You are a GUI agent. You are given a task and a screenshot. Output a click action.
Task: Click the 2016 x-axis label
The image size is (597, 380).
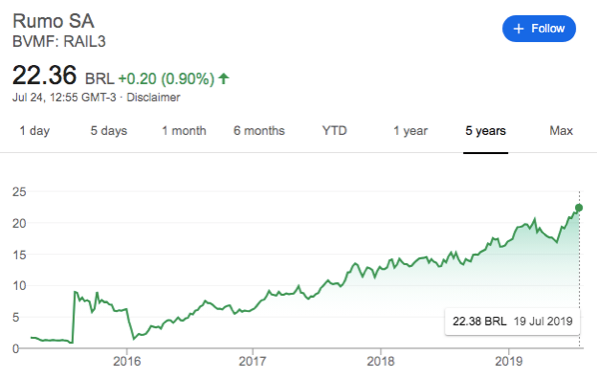(x=127, y=361)
